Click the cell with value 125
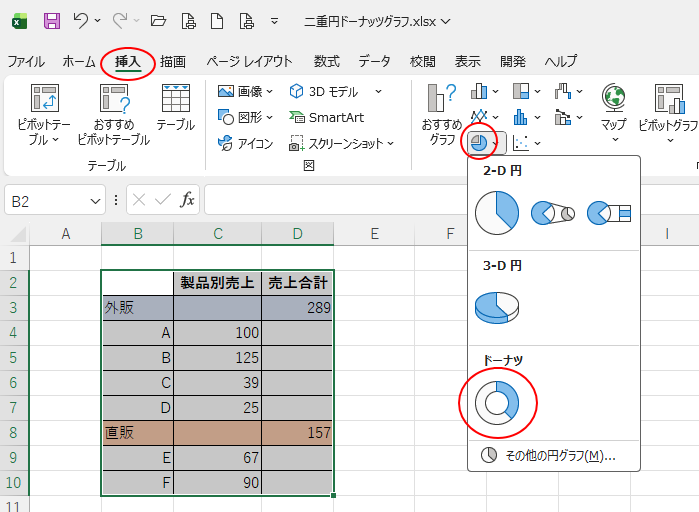Viewport: 699px width, 512px height. point(217,357)
